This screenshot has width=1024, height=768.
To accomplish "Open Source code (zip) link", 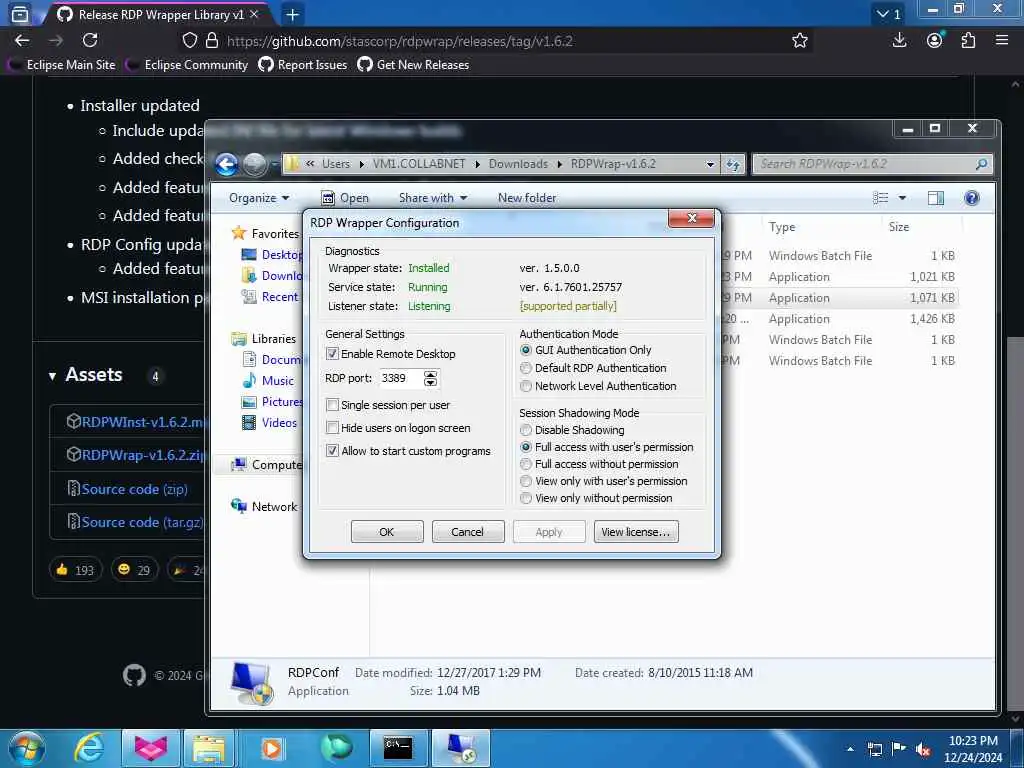I will pyautogui.click(x=134, y=489).
